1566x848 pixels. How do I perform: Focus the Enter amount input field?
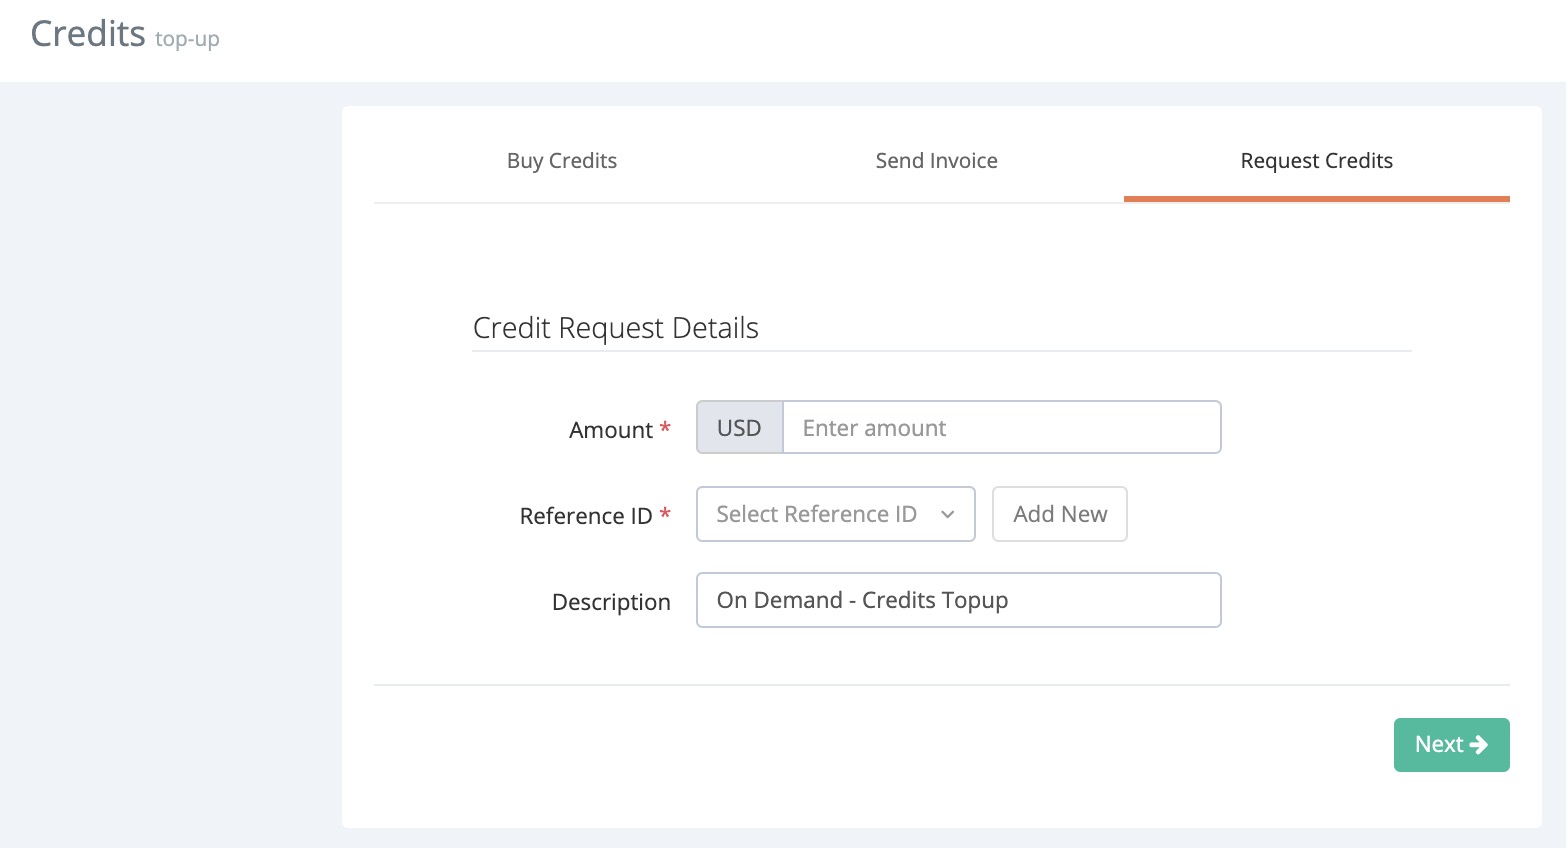click(x=1000, y=428)
